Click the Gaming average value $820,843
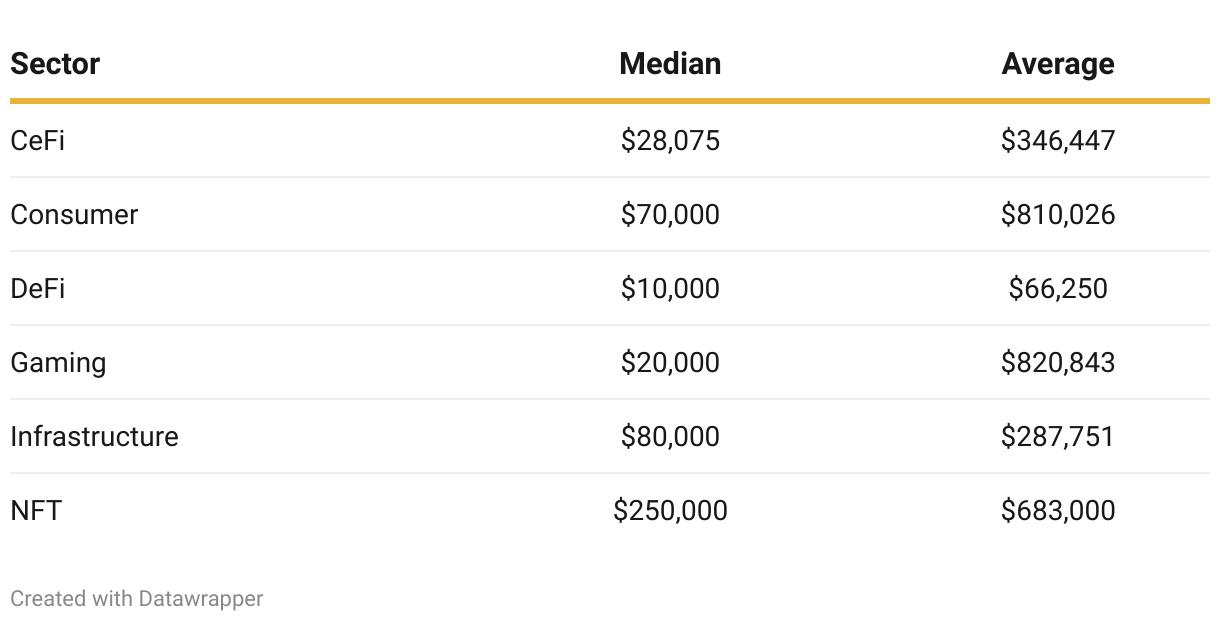Viewport: 1220px width, 622px height. [x=1058, y=363]
